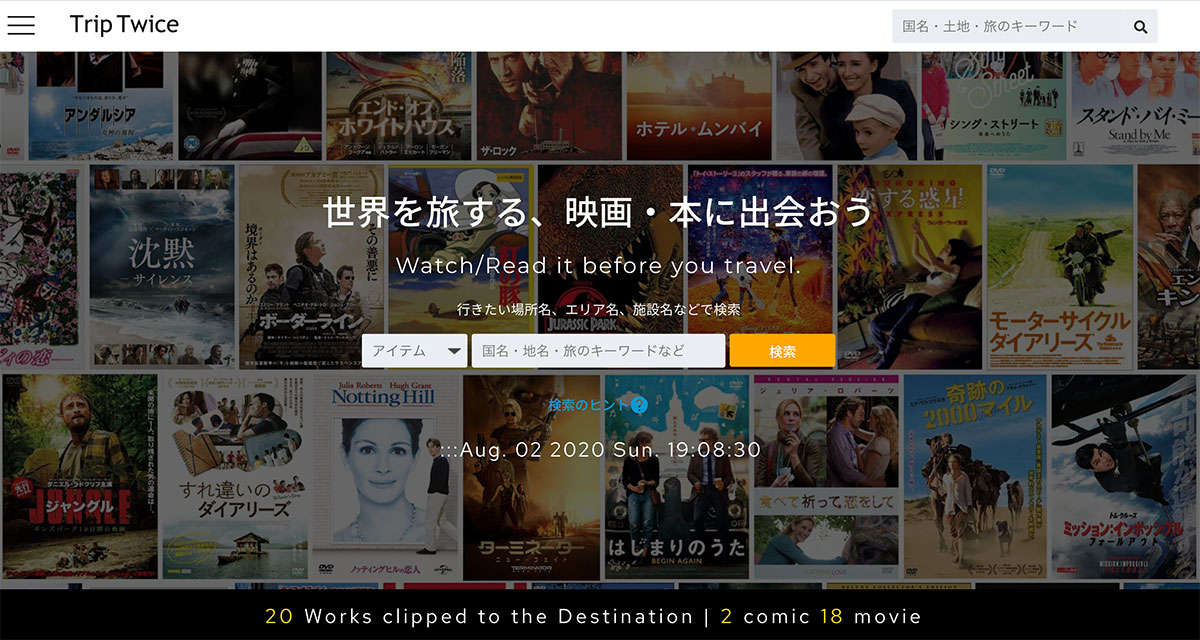This screenshot has width=1200, height=640.
Task: Select the ザ・ロック poster
Action: point(548,106)
